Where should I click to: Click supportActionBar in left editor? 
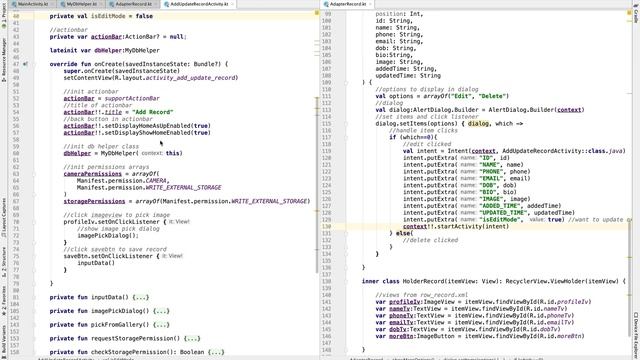132,98
